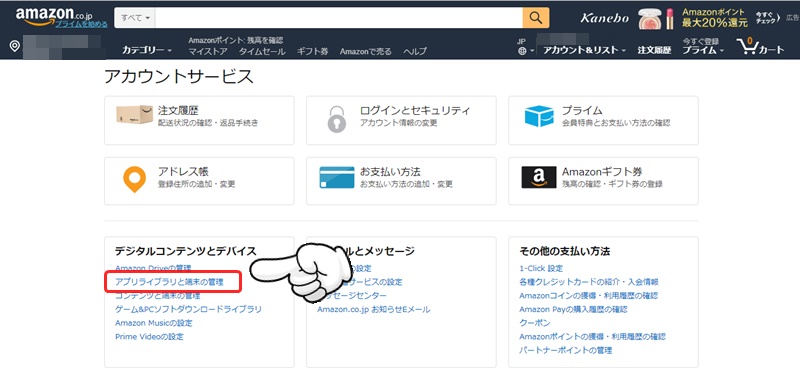The image size is (800, 370).
Task: Open Amazonポイントの獲得・利用履歴の確認 link
Action: pyautogui.click(x=592, y=337)
